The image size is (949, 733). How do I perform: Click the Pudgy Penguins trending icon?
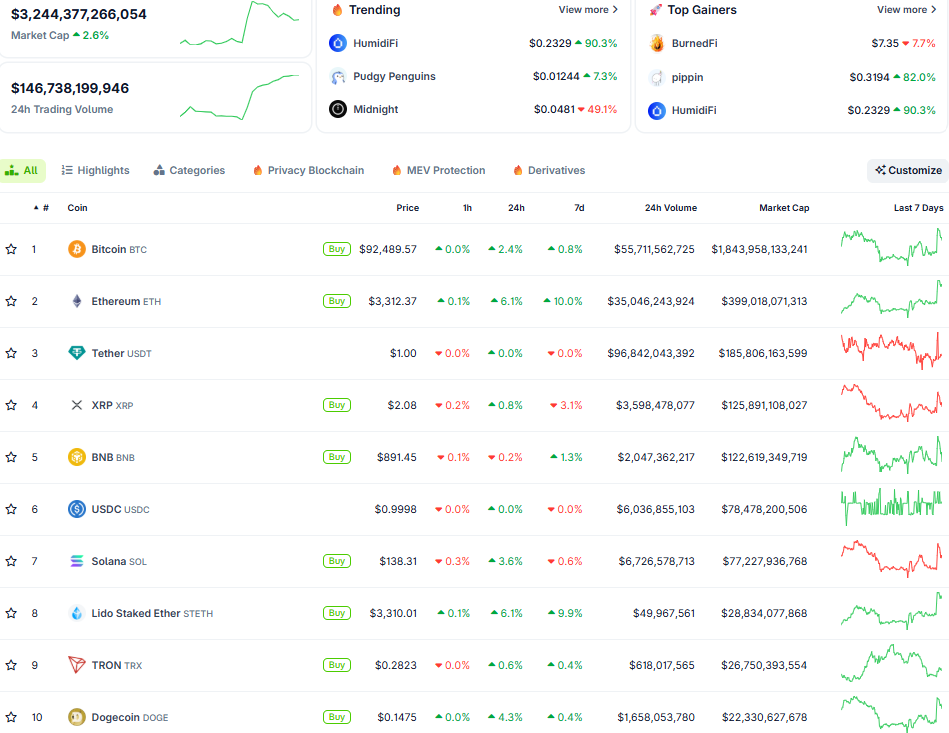[x=338, y=77]
